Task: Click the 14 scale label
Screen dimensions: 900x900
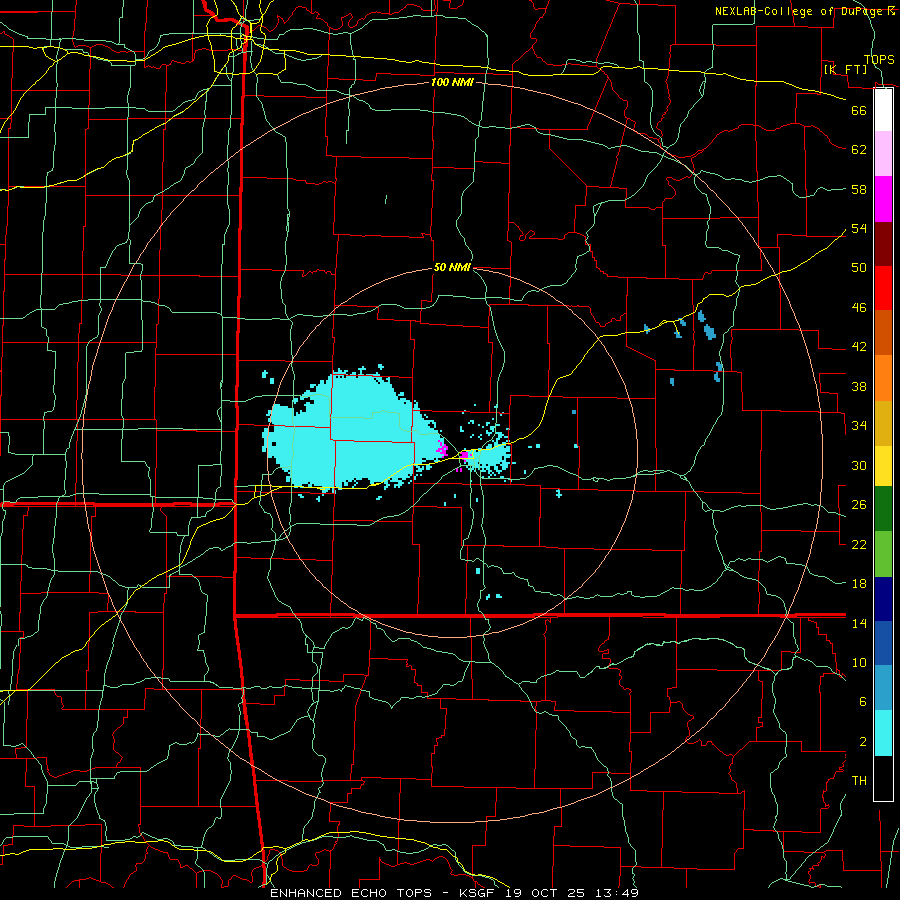Action: (859, 623)
